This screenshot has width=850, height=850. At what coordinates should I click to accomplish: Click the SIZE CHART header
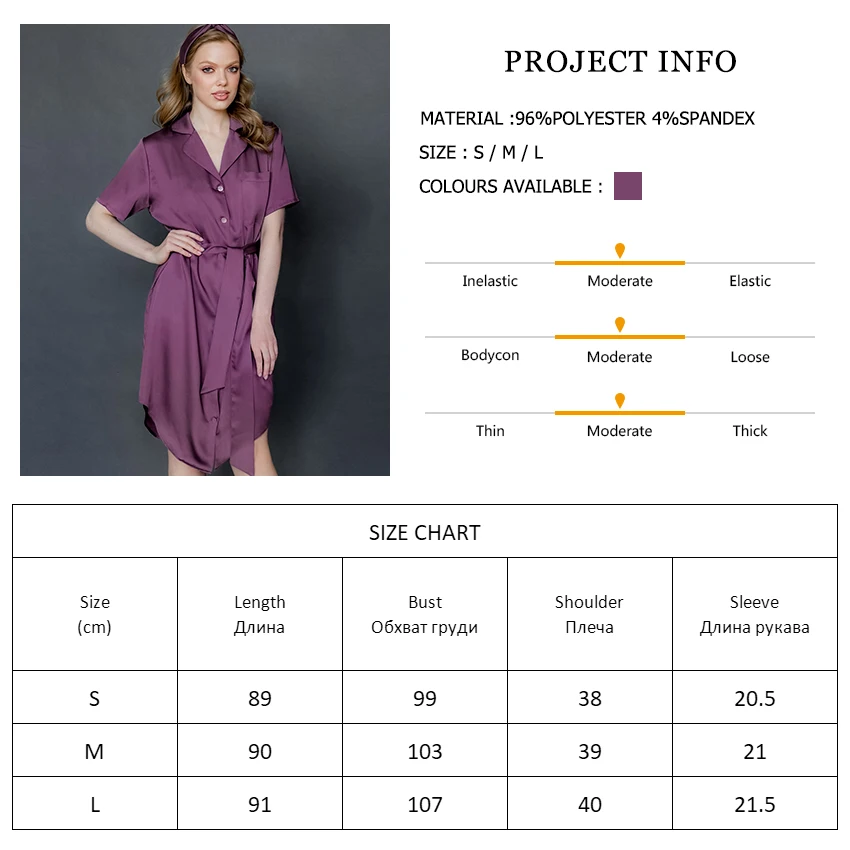pyautogui.click(x=425, y=532)
